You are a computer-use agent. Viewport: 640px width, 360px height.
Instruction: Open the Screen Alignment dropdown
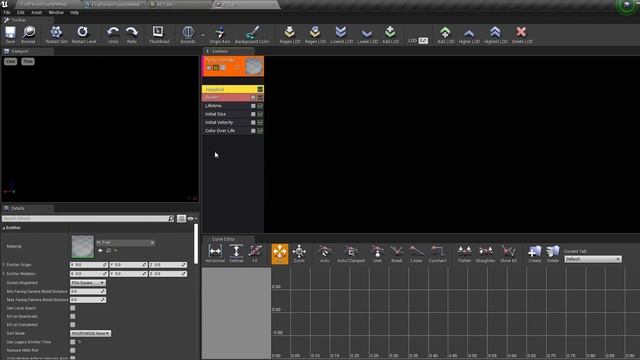click(88, 282)
